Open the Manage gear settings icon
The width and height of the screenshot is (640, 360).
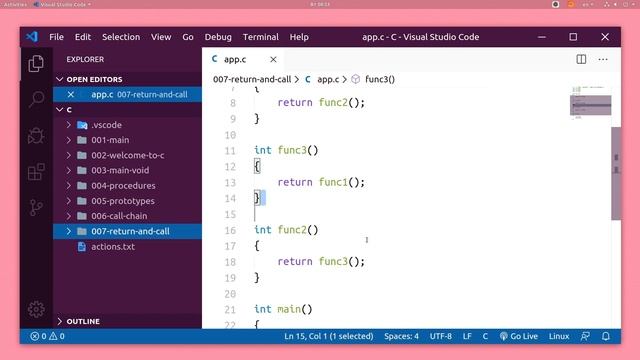pyautogui.click(x=36, y=309)
